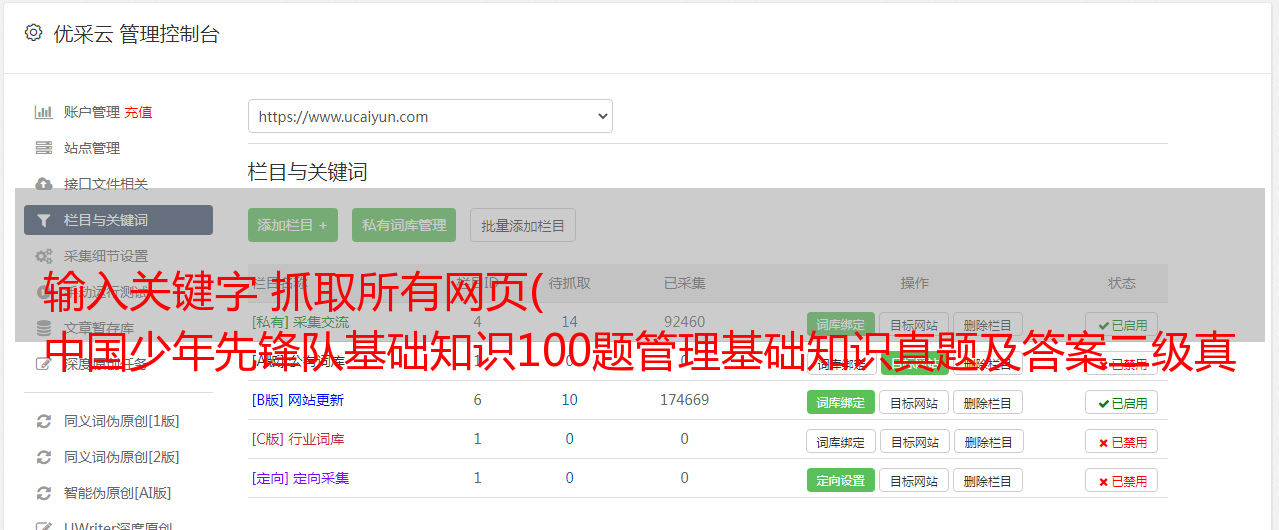
Task: Open 私有词库管理
Action: tap(404, 225)
